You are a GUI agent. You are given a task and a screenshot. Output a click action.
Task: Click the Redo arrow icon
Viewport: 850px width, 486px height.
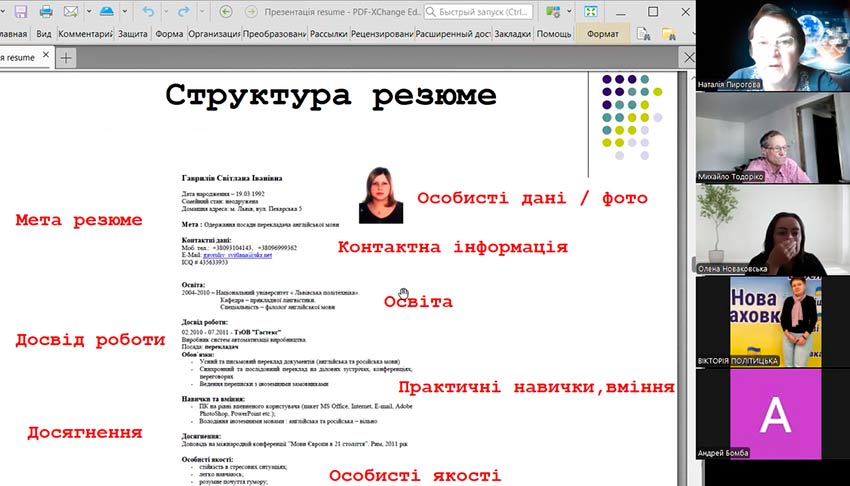click(x=183, y=12)
